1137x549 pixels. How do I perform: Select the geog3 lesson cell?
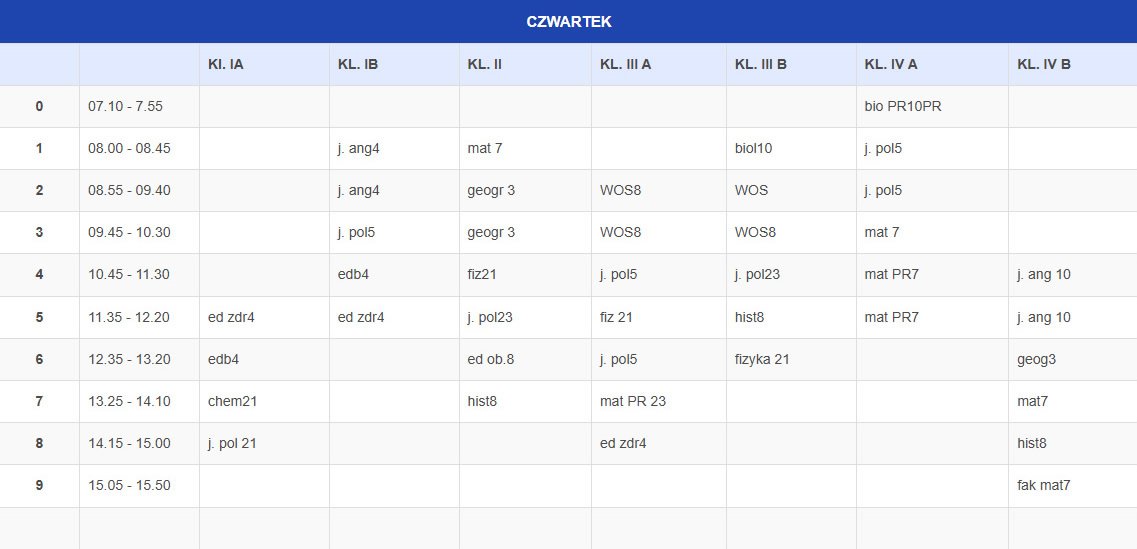[x=1037, y=359]
